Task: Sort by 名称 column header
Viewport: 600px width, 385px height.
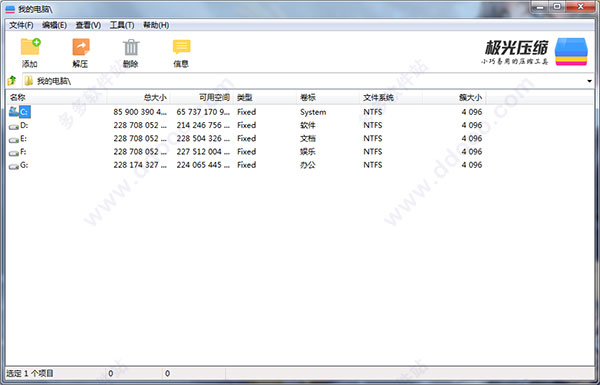Action: 57,98
